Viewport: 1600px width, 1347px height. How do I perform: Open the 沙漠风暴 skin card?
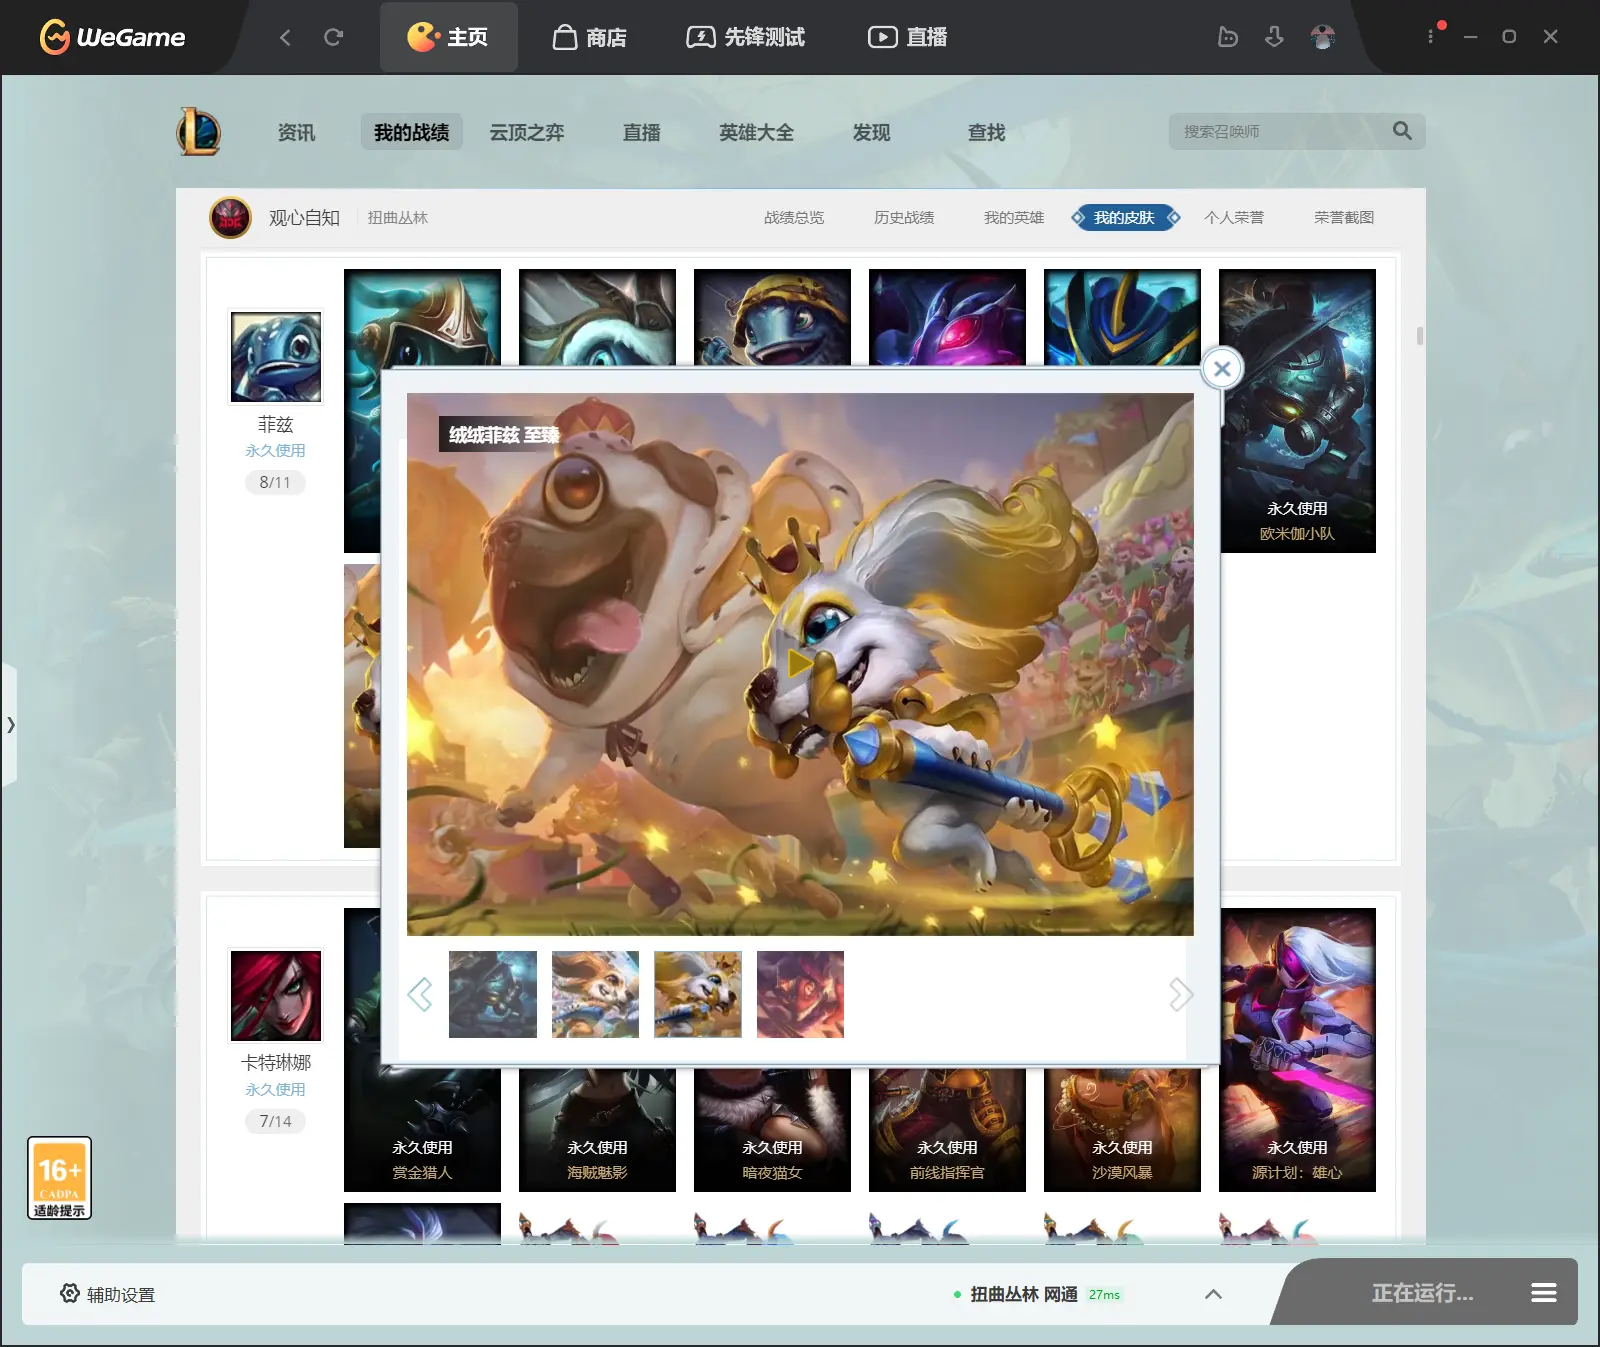pos(1122,1130)
